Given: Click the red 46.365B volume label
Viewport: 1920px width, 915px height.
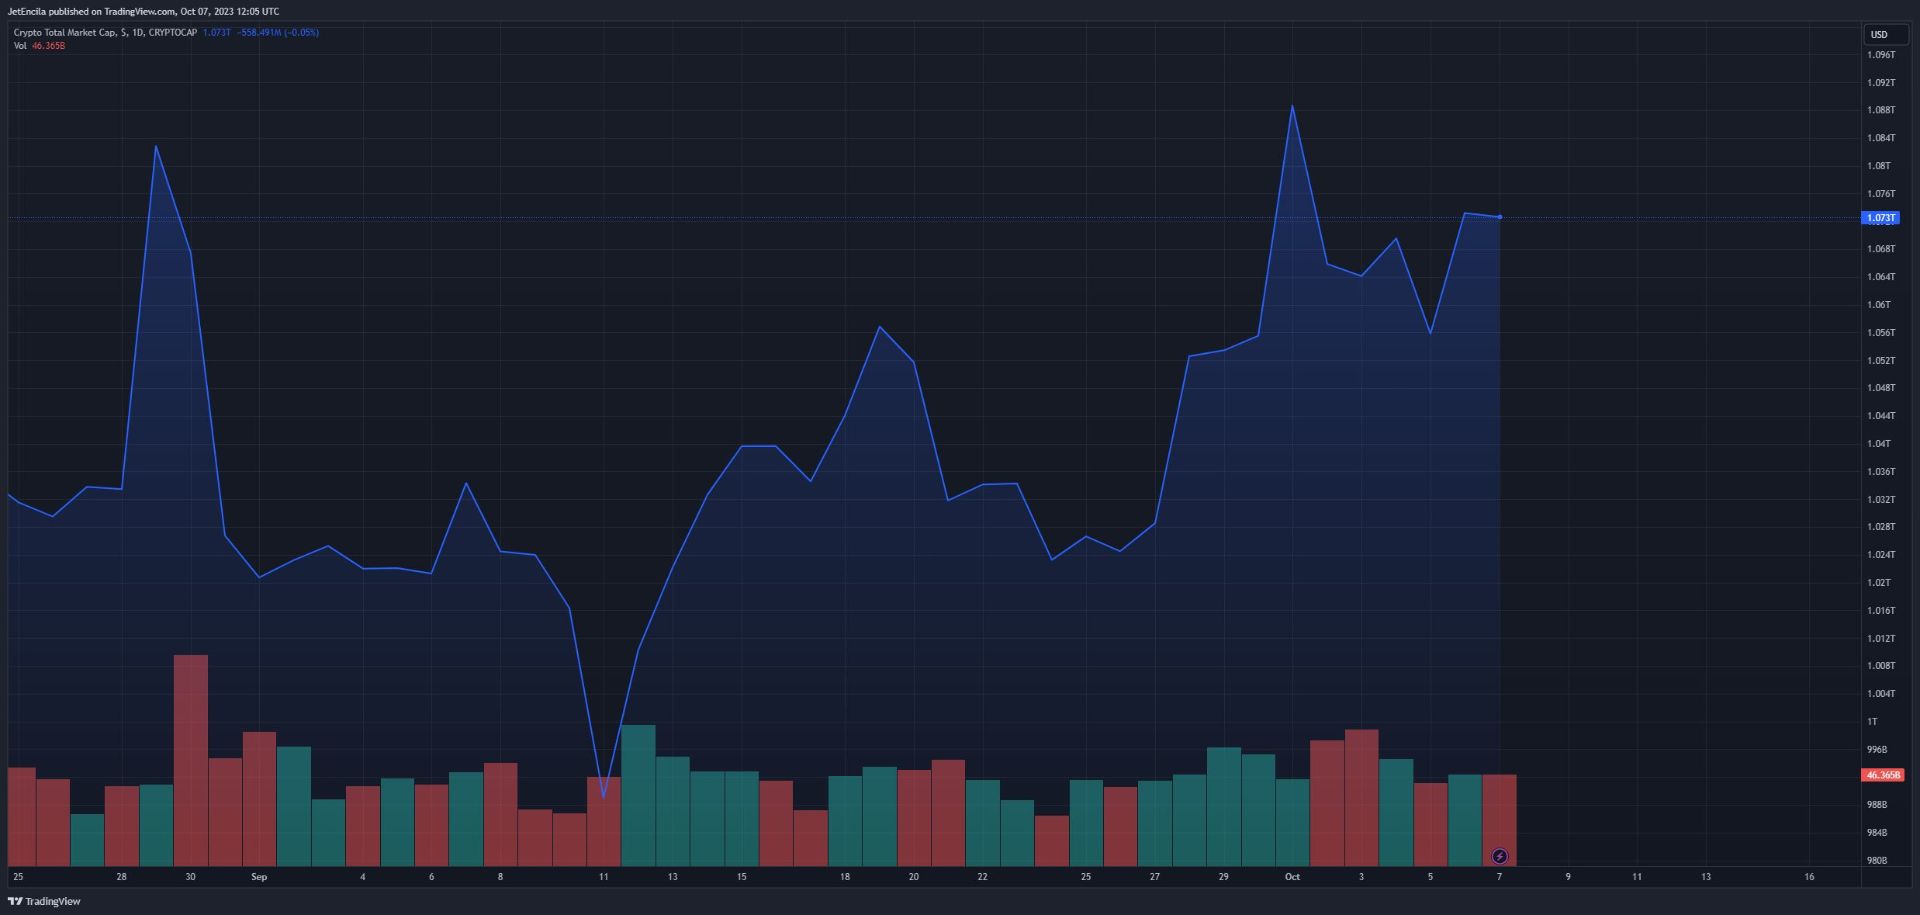Looking at the screenshot, I should pos(1883,775).
